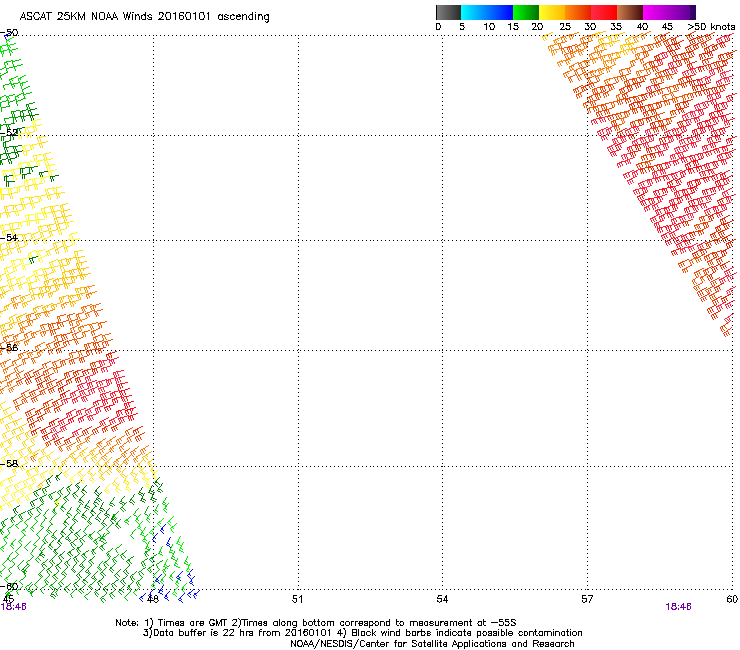
Task: Click the "-52" latitude axis label
Action: point(9,133)
